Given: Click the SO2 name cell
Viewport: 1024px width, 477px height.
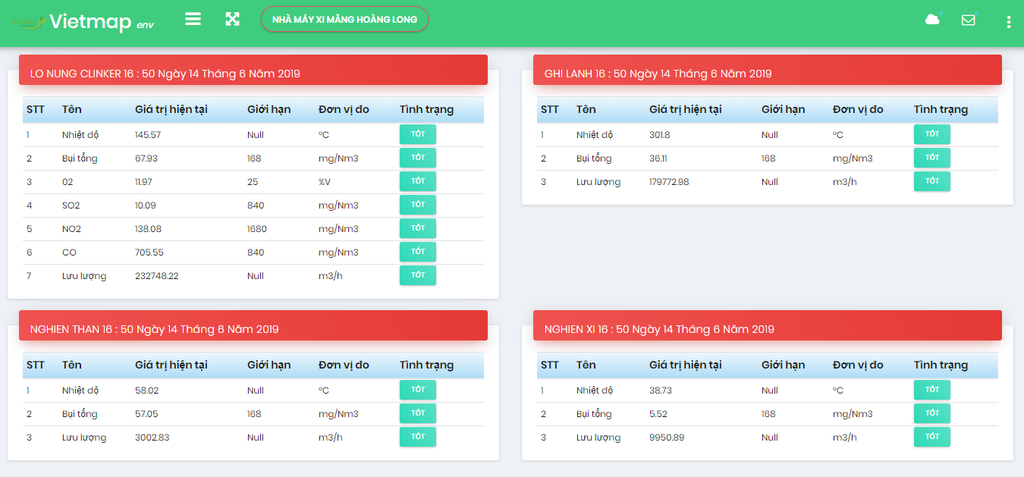Looking at the screenshot, I should click(71, 205).
